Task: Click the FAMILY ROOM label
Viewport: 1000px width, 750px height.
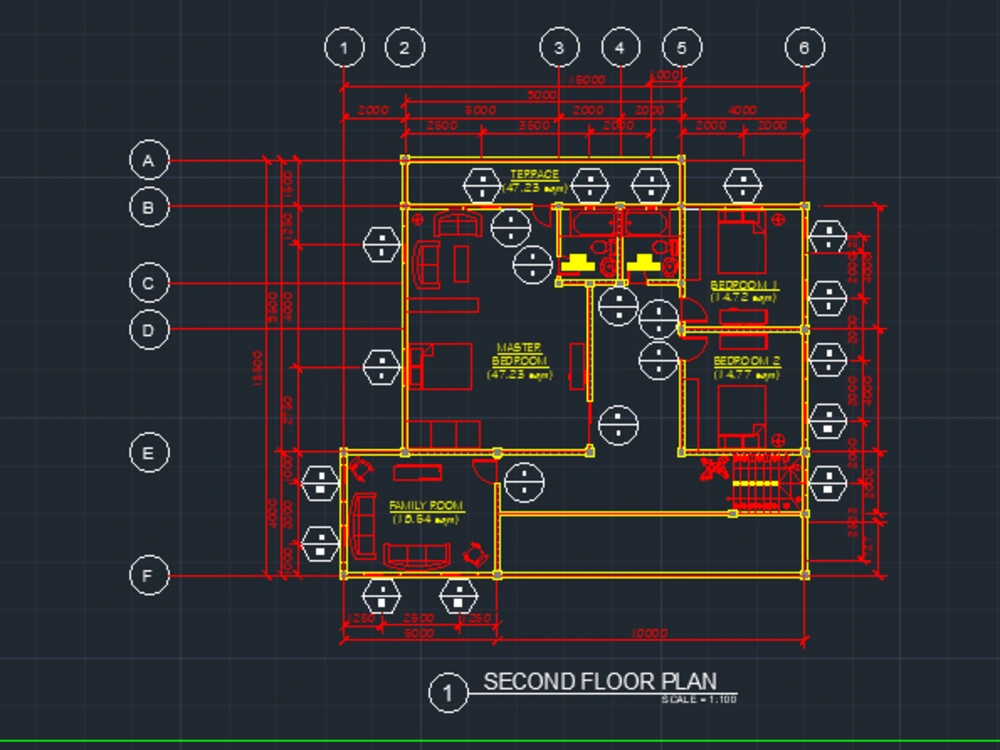Action: [x=426, y=506]
